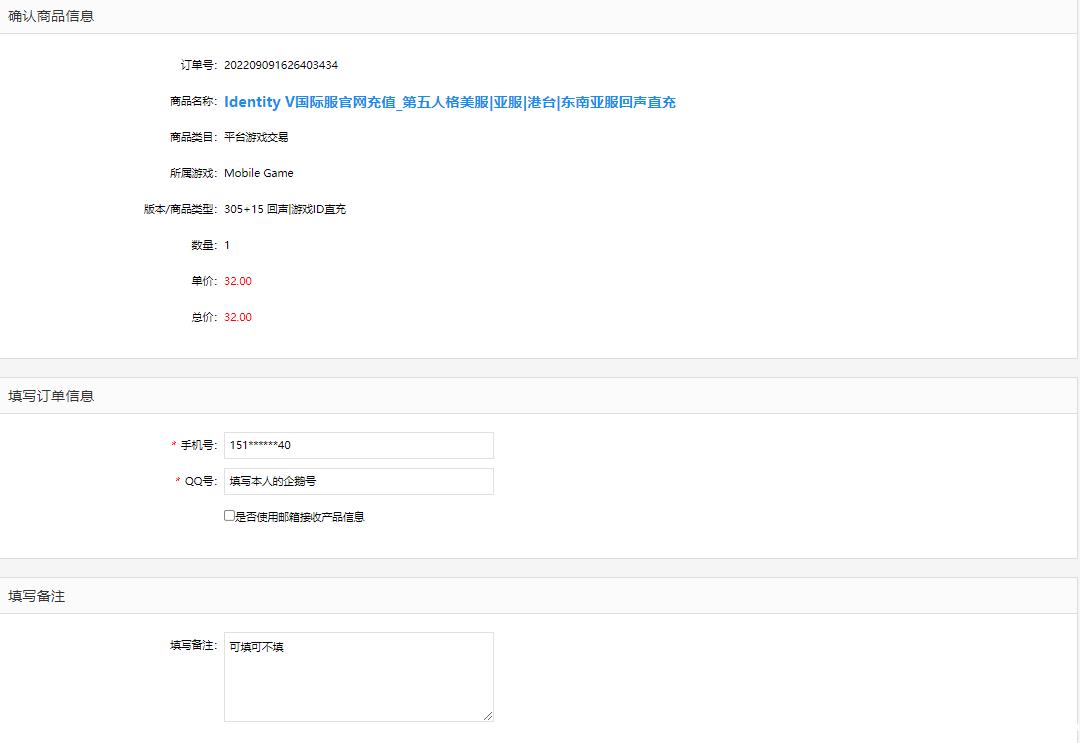Click the 平台游戏交易 category value
The height and width of the screenshot is (743, 1080).
[256, 137]
